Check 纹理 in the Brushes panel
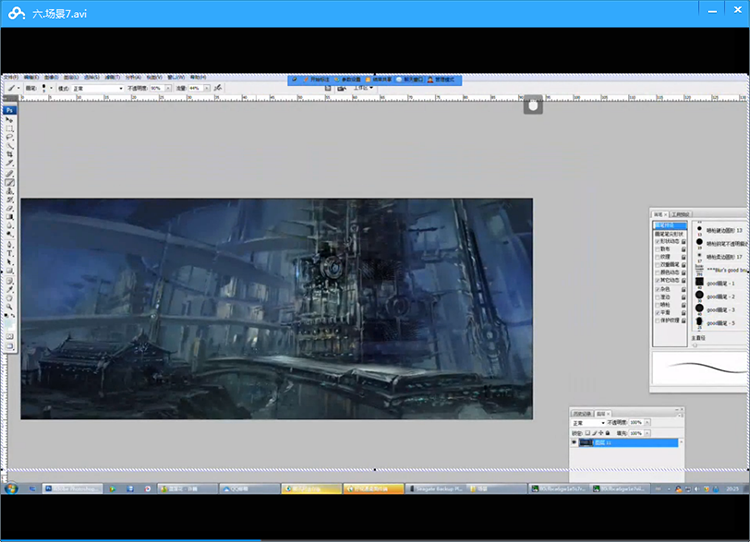The height and width of the screenshot is (542, 750). tap(657, 257)
